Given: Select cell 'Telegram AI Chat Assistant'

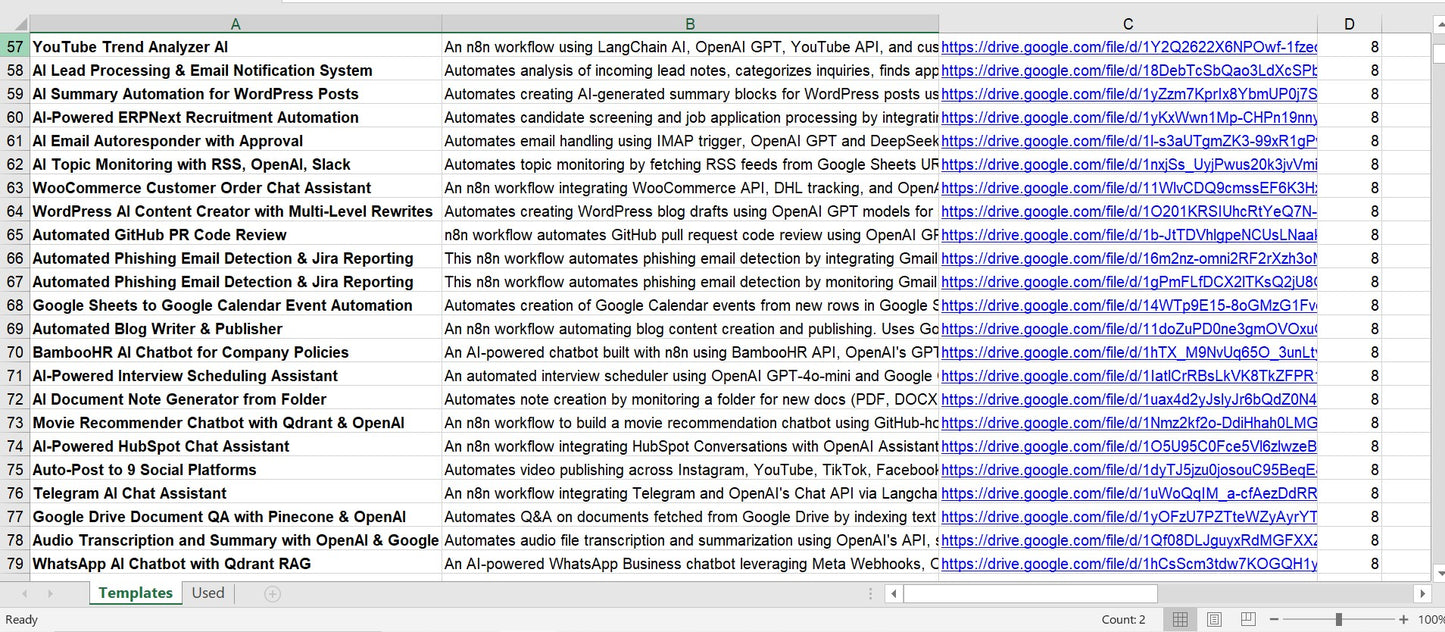Looking at the screenshot, I should 130,493.
